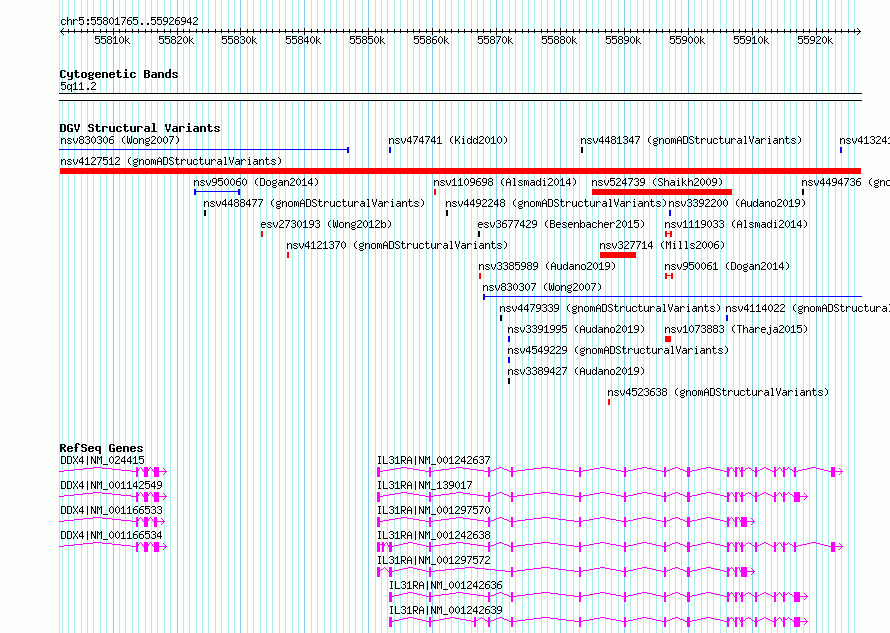Click IL31RA|NM_001242637 transcript label
This screenshot has height=633, width=890.
tap(434, 460)
